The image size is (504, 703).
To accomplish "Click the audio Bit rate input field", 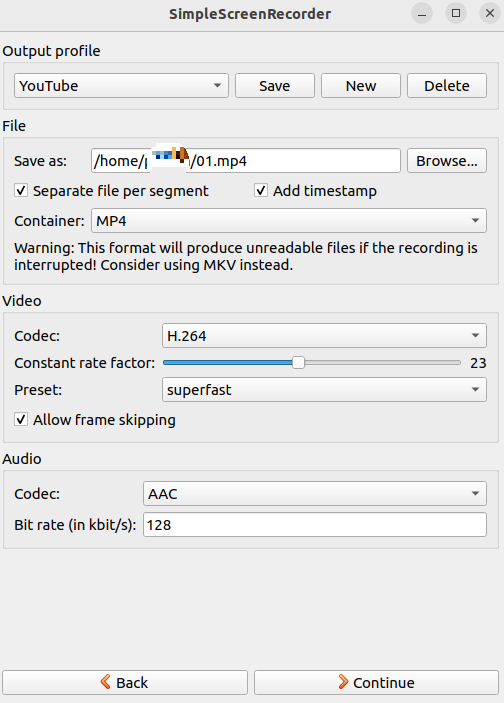I will (x=315, y=525).
